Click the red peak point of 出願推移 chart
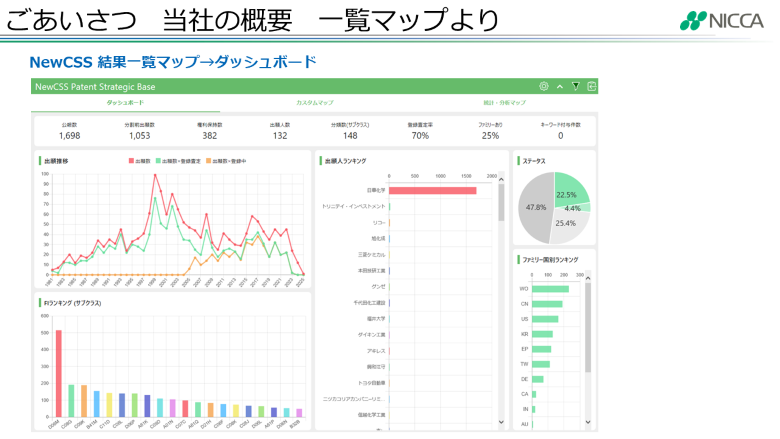This screenshot has height=439, width=780. (x=155, y=175)
